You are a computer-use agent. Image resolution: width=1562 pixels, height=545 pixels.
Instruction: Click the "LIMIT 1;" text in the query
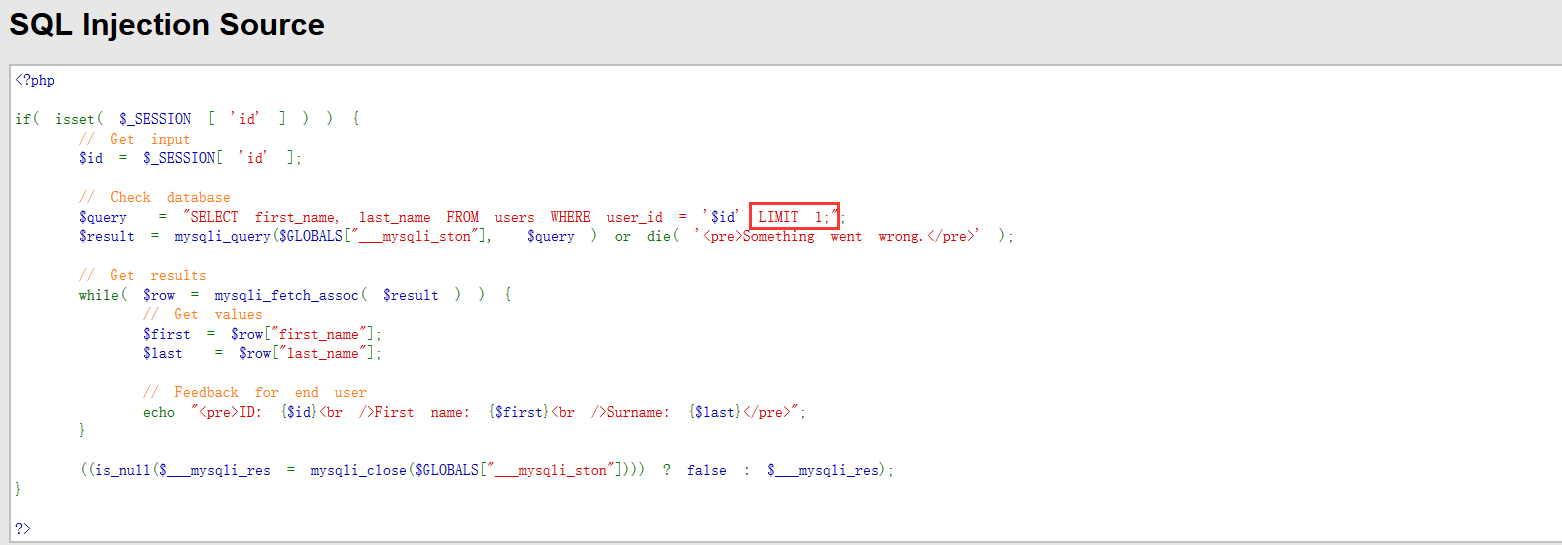point(794,217)
